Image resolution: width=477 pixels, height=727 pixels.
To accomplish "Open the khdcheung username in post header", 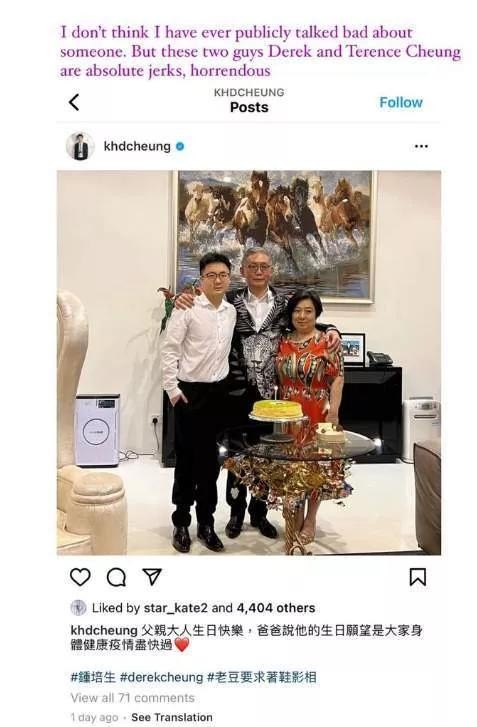I will tap(137, 147).
